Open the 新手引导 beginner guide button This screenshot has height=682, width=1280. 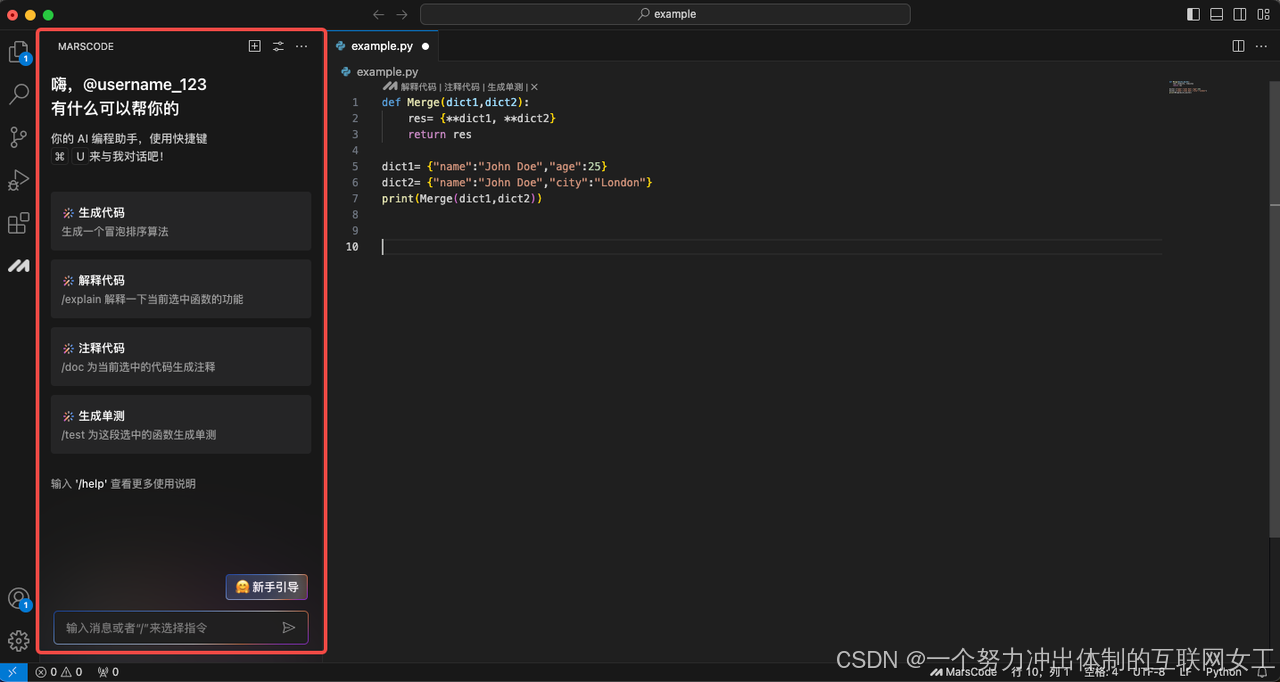coord(266,587)
